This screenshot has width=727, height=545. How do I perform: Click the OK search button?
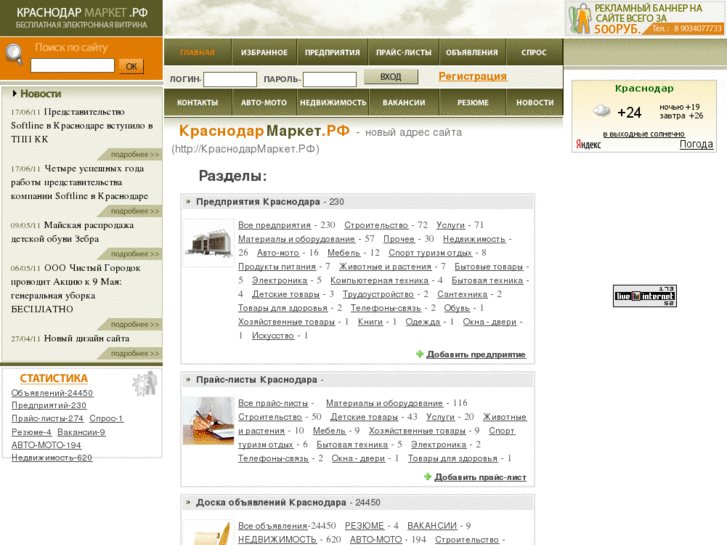click(x=131, y=66)
